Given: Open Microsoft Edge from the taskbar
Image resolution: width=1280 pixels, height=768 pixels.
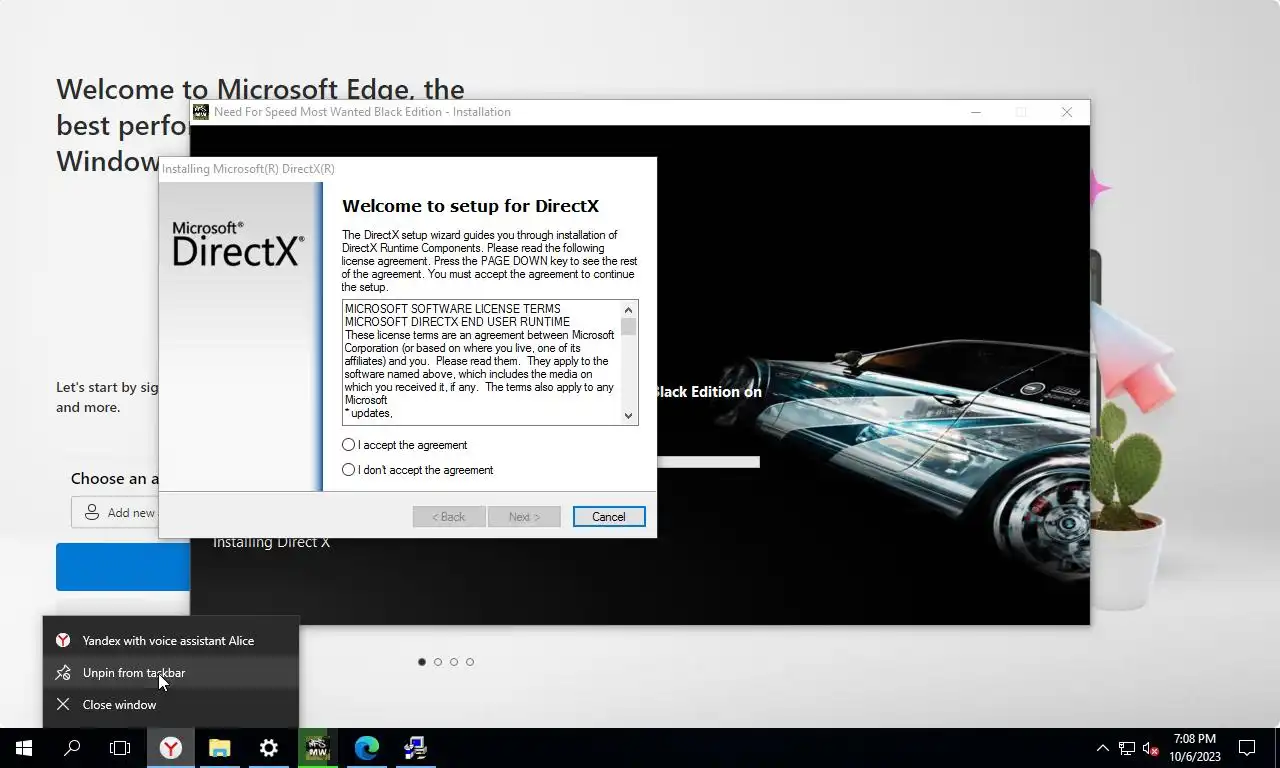Looking at the screenshot, I should (x=367, y=748).
